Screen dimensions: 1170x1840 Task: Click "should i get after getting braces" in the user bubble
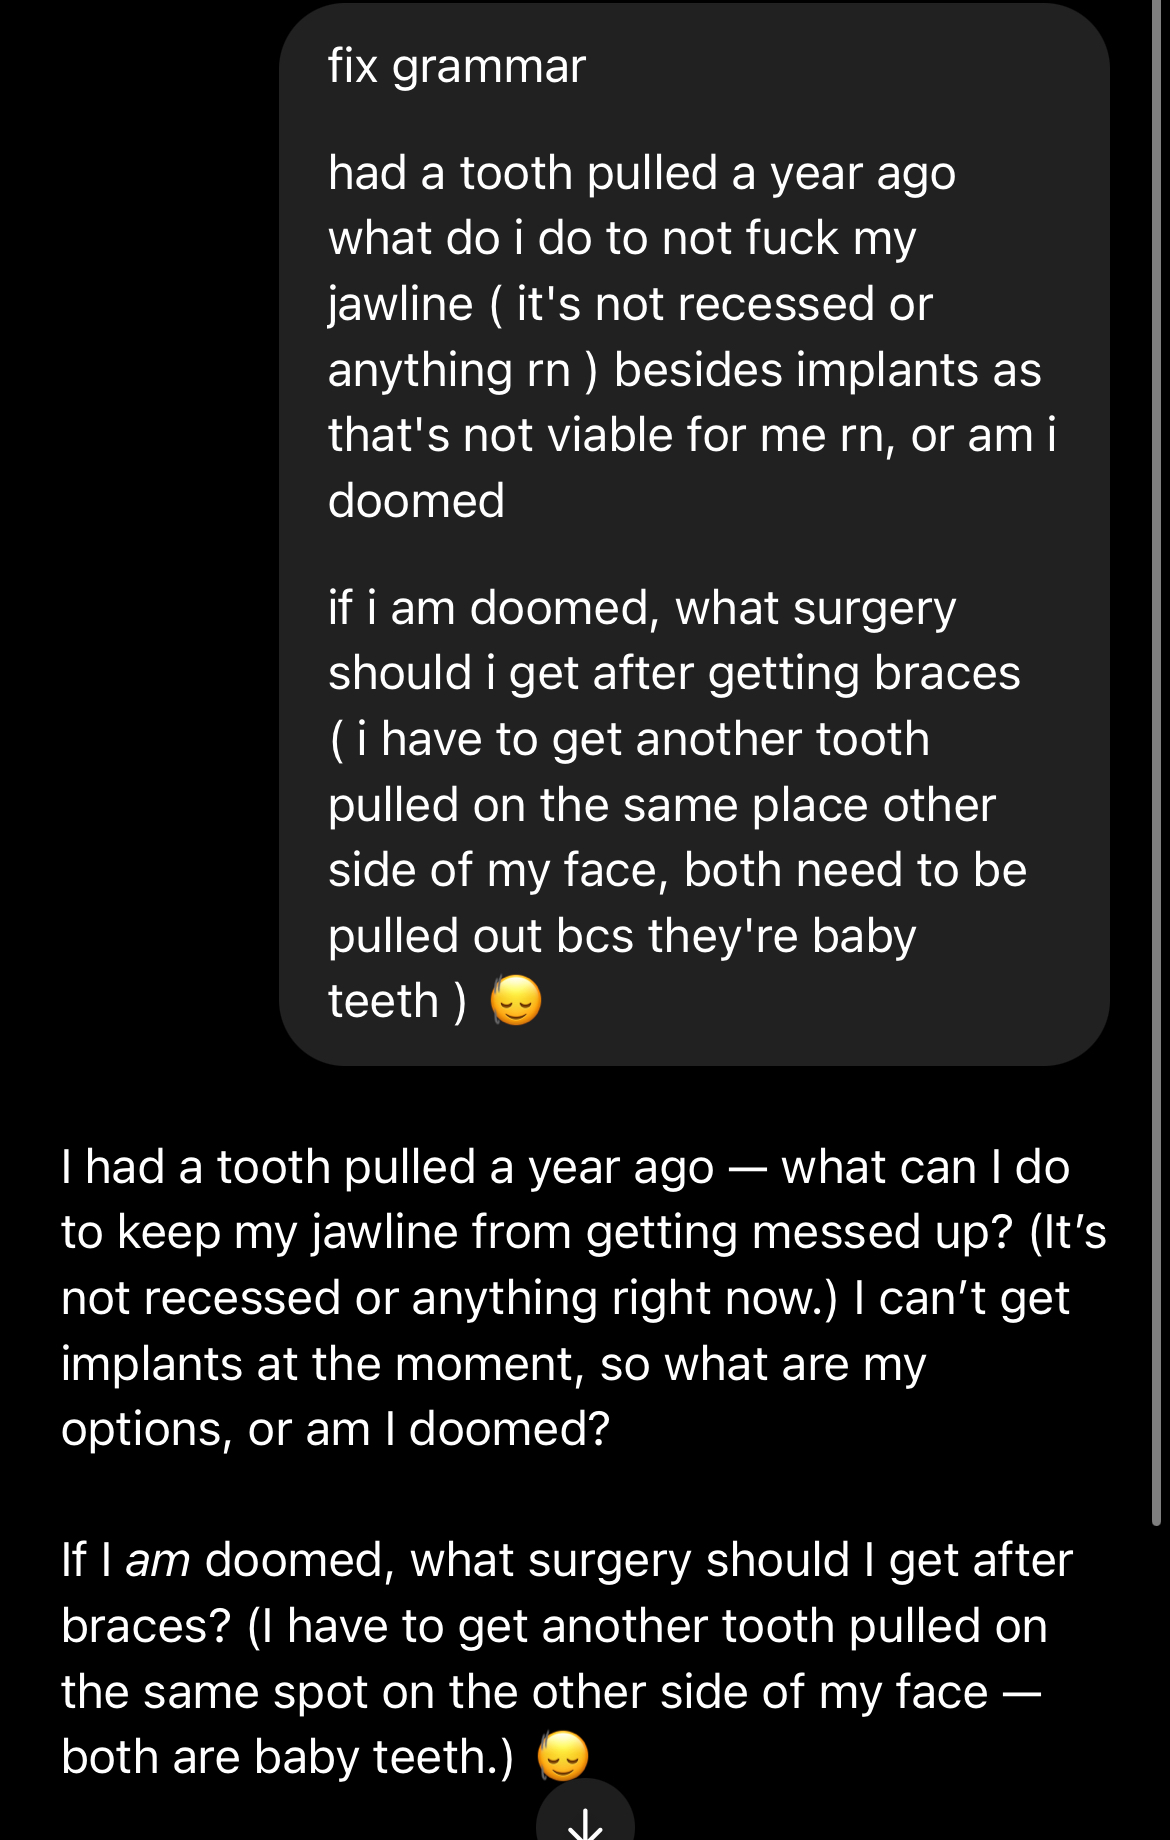point(674,673)
